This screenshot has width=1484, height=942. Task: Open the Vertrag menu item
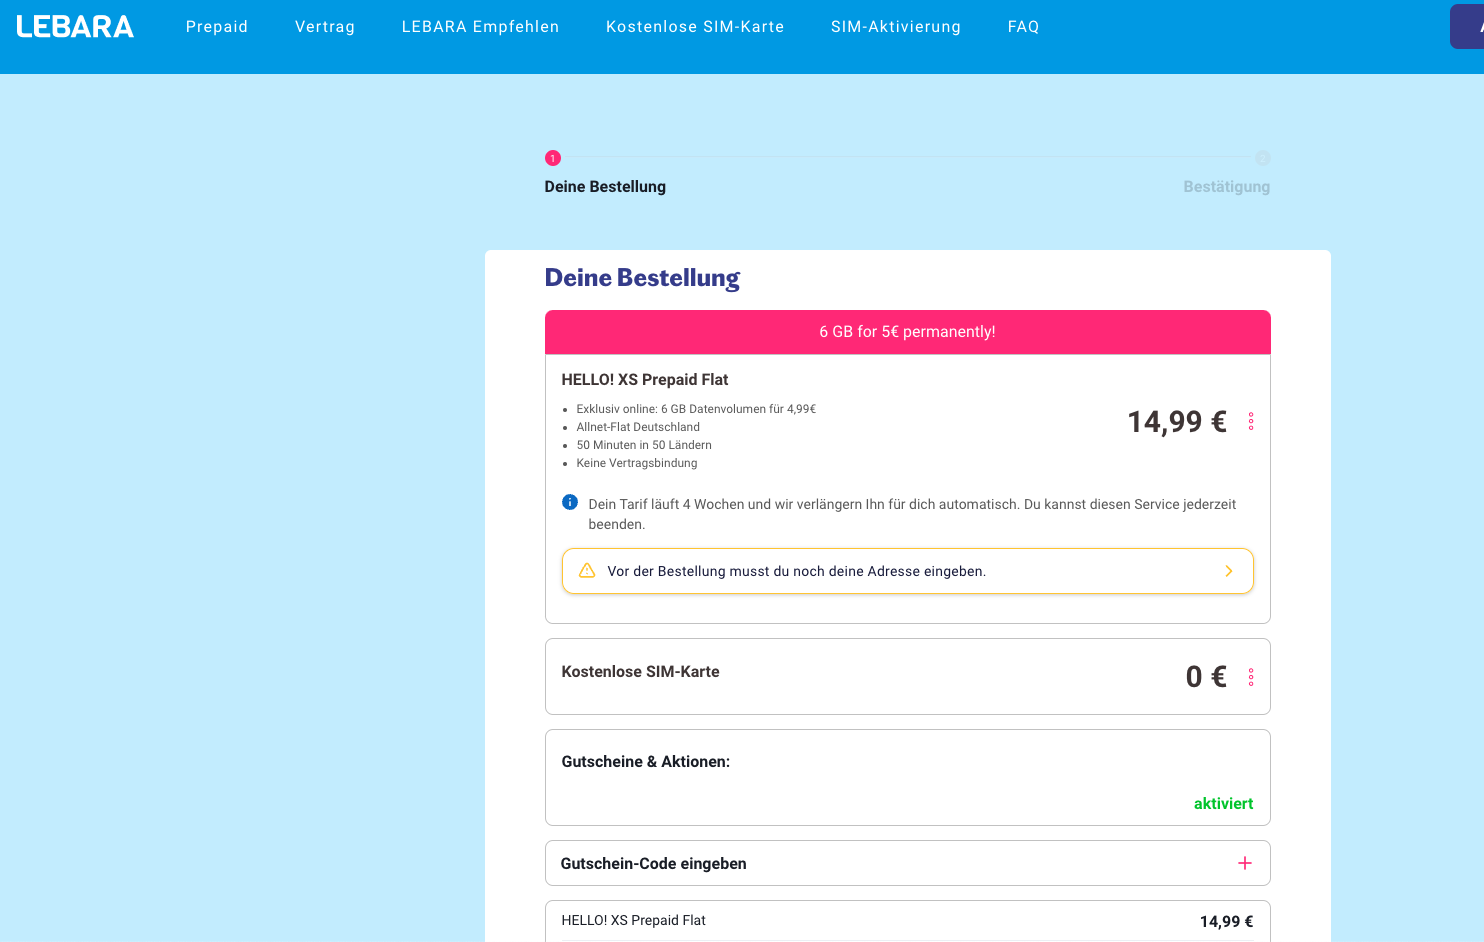click(325, 27)
